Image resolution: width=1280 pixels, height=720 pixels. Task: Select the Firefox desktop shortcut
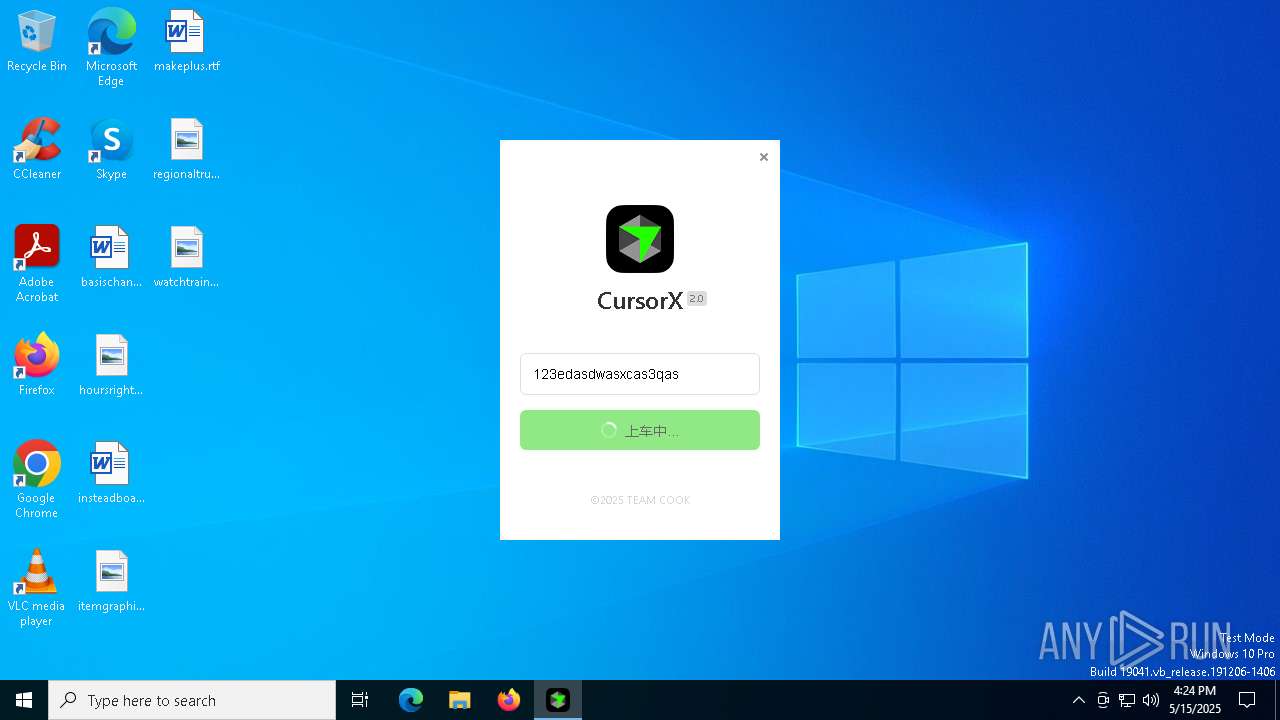37,366
